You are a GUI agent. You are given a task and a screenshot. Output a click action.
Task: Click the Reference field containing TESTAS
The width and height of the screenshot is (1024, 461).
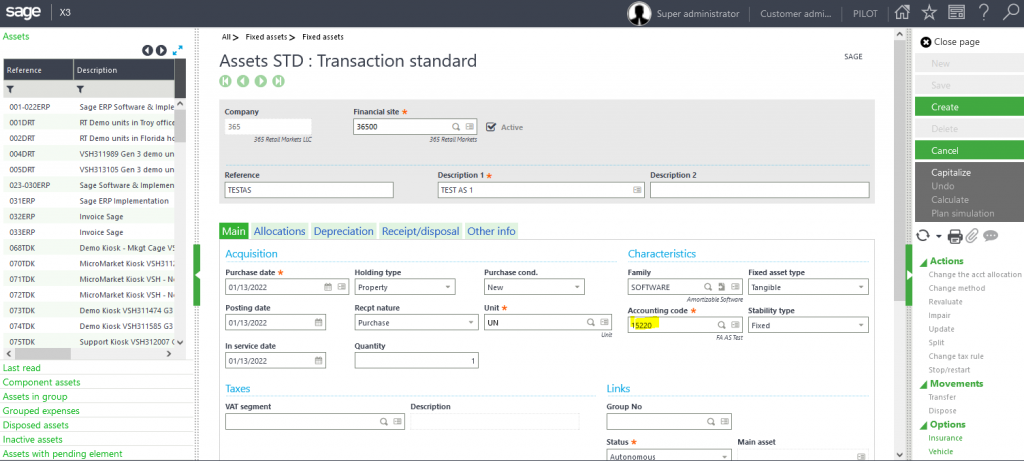pos(309,190)
